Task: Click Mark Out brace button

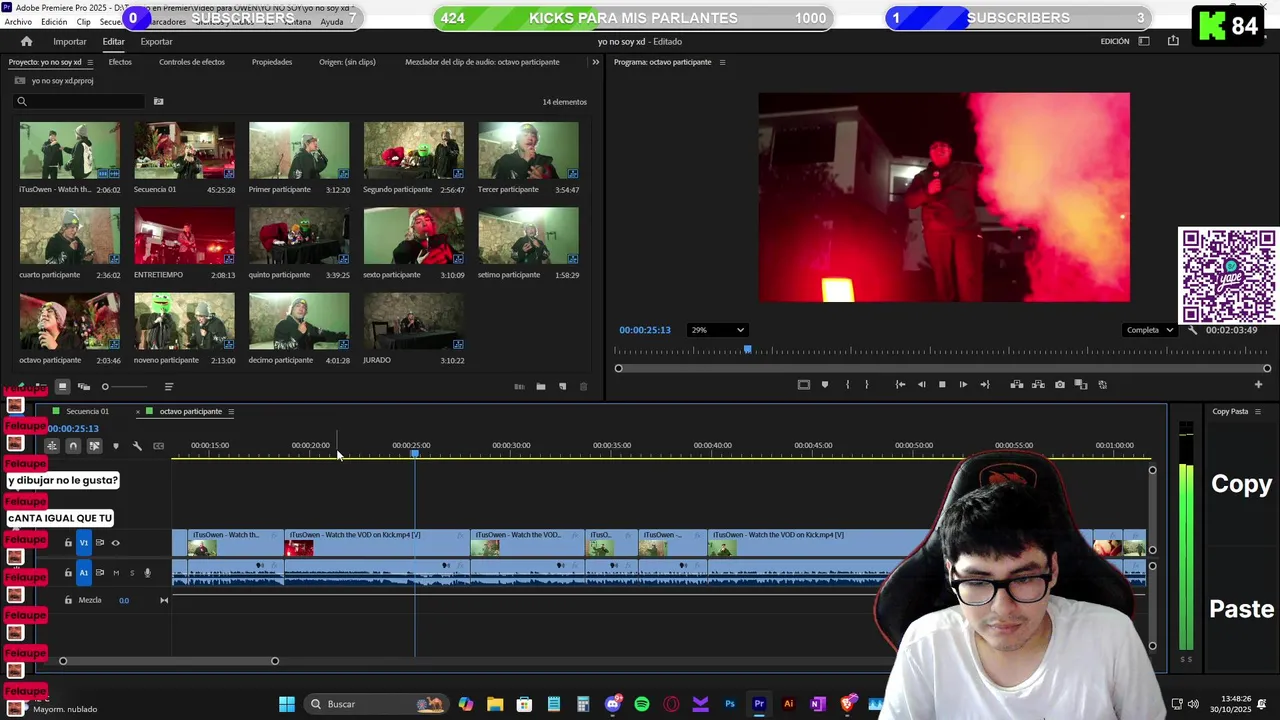Action: tap(867, 384)
